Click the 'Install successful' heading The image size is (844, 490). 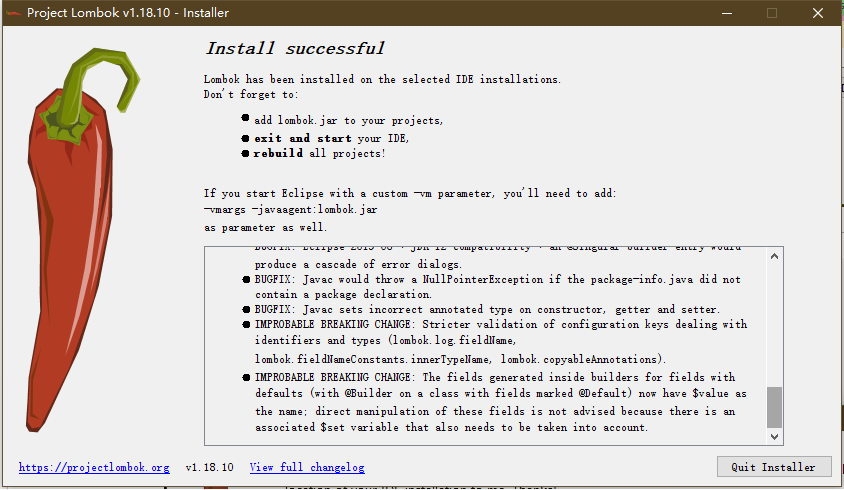[x=295, y=48]
